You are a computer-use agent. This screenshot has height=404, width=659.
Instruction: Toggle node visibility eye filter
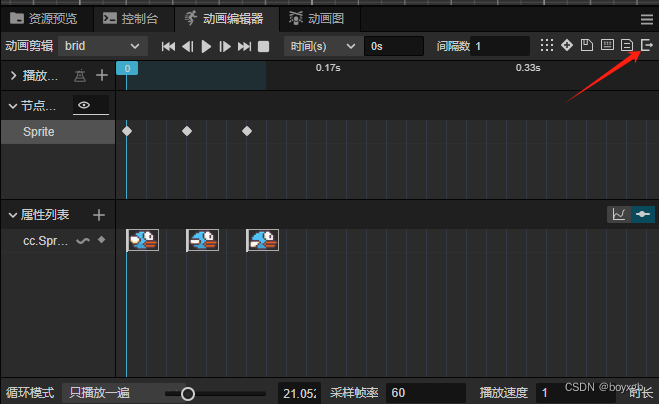coord(91,105)
